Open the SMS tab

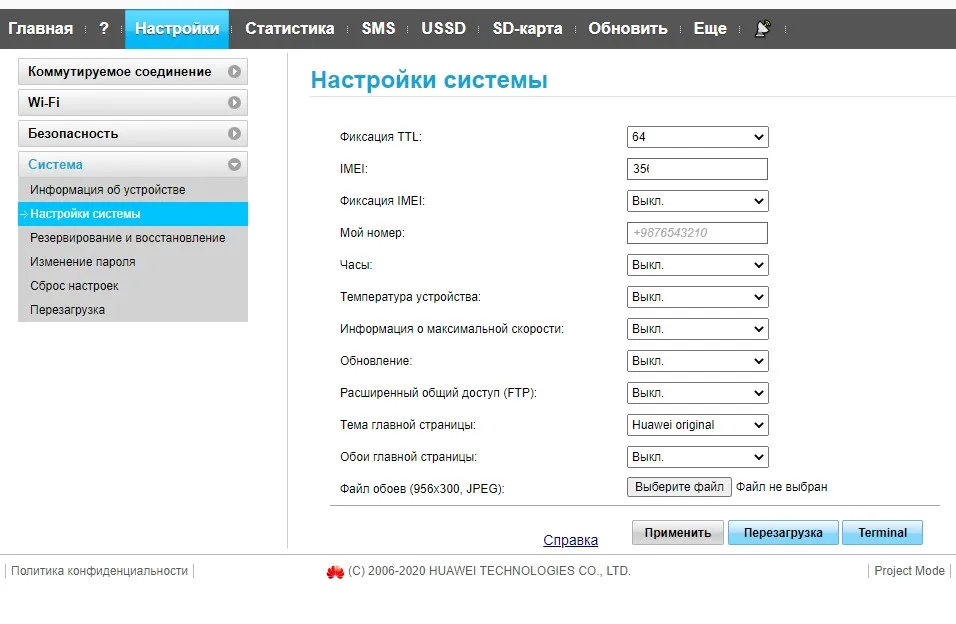pyautogui.click(x=378, y=29)
